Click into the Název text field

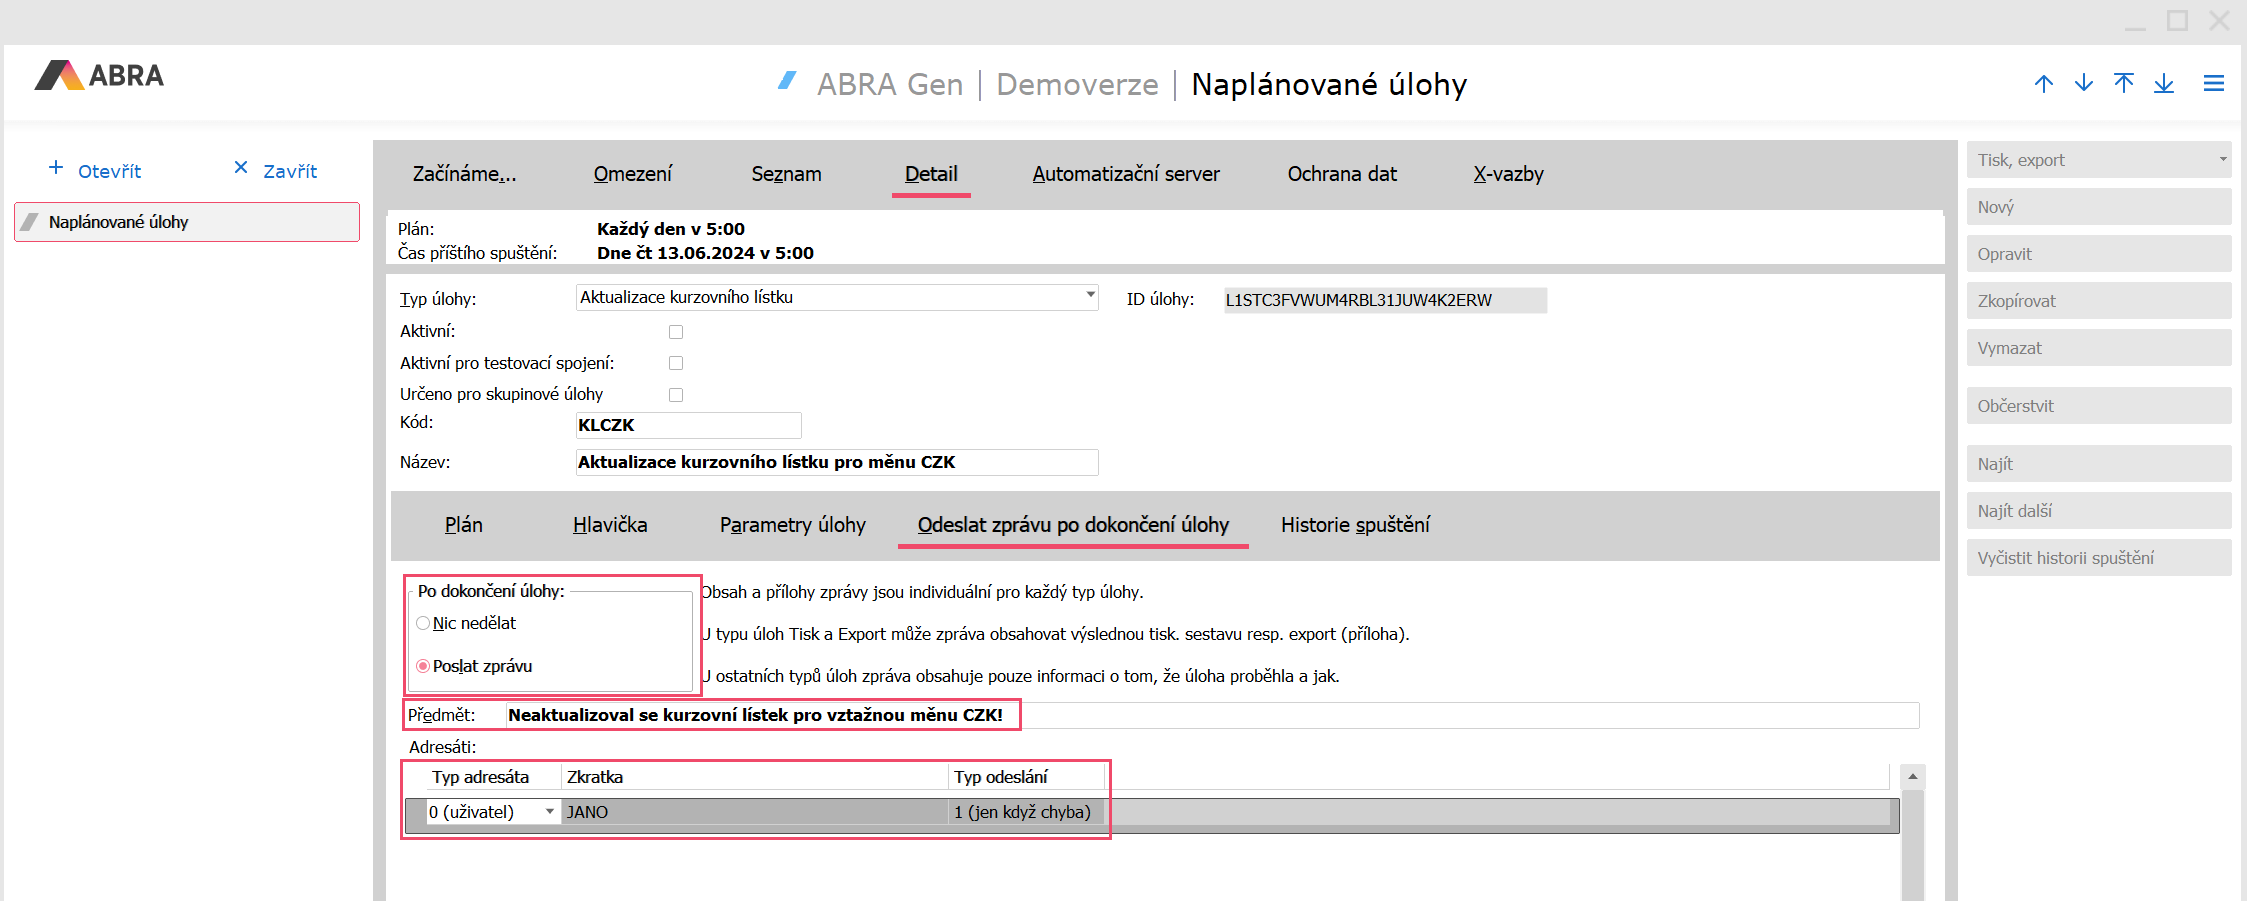click(836, 462)
